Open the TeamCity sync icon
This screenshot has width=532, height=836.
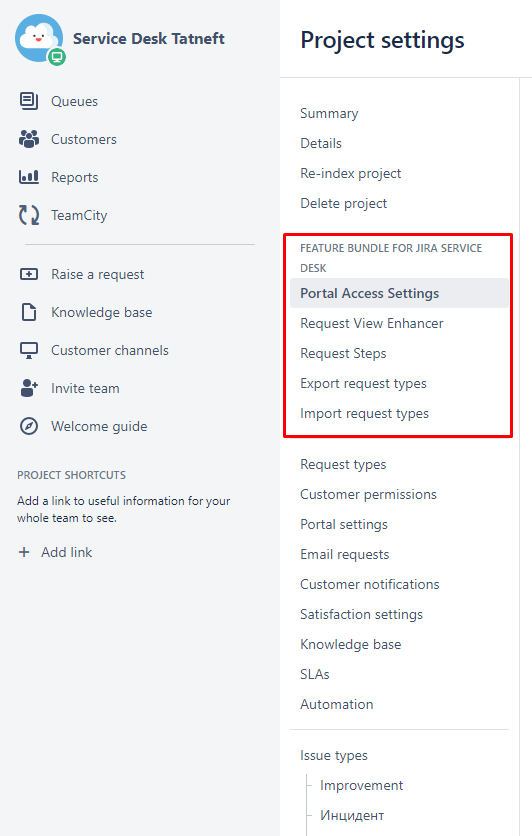pyautogui.click(x=29, y=215)
